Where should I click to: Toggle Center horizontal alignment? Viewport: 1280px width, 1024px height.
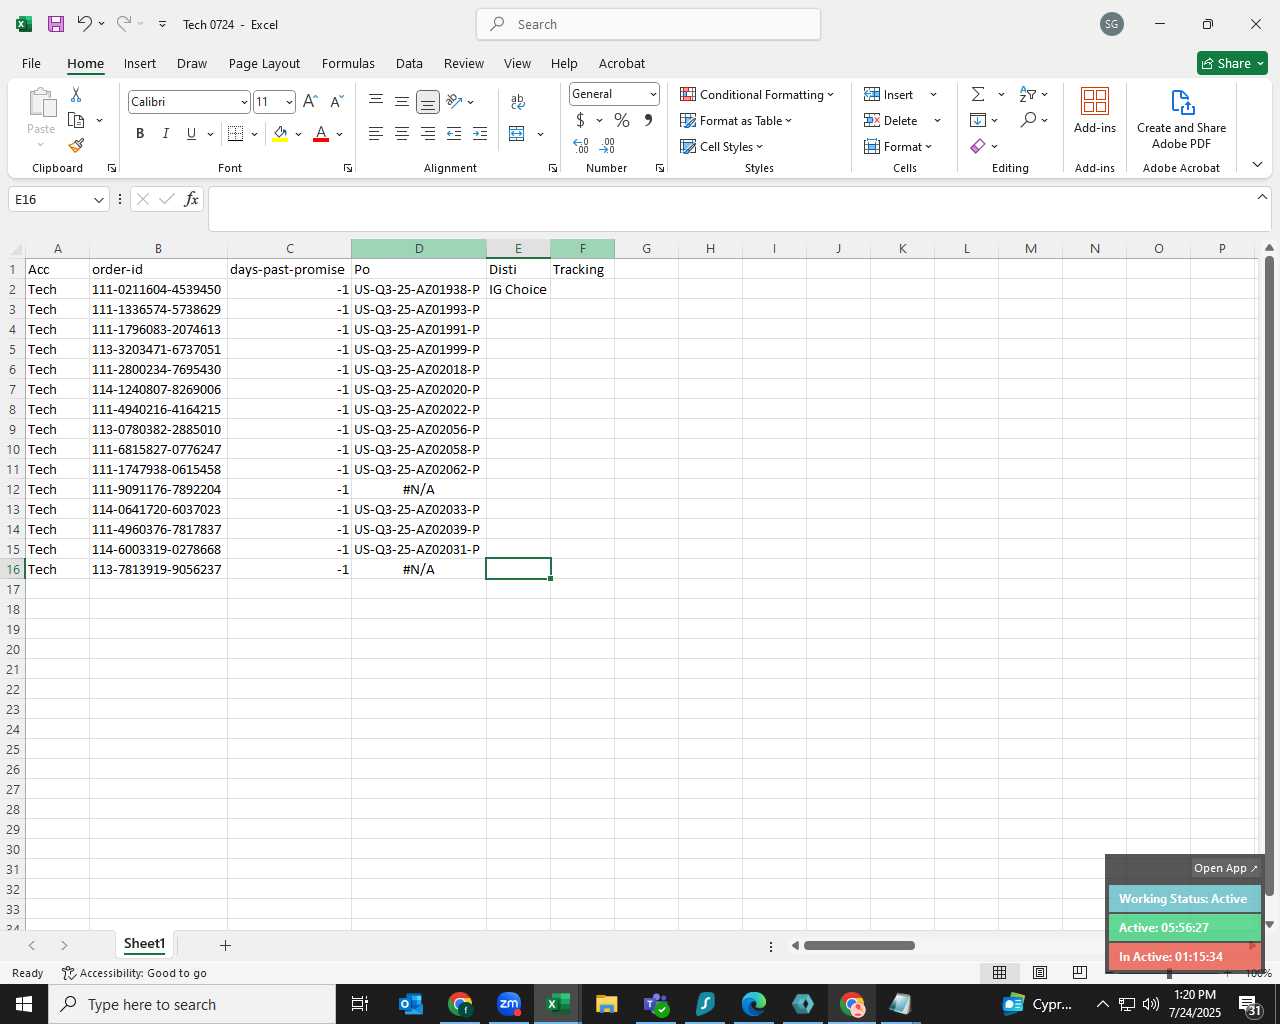(402, 133)
